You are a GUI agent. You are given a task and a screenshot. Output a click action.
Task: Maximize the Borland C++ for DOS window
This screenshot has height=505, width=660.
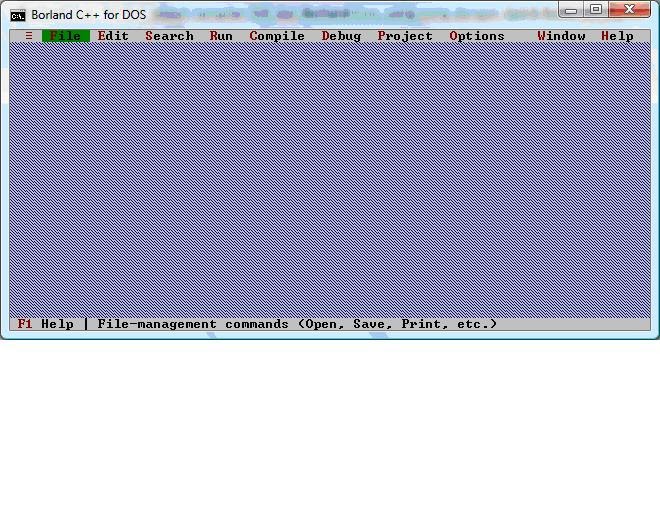click(596, 10)
